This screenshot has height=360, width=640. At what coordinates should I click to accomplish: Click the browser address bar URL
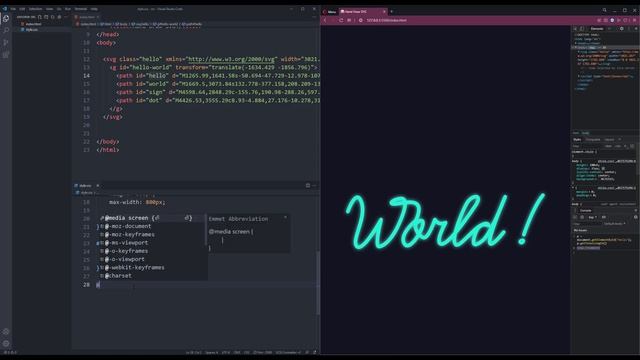point(386,20)
